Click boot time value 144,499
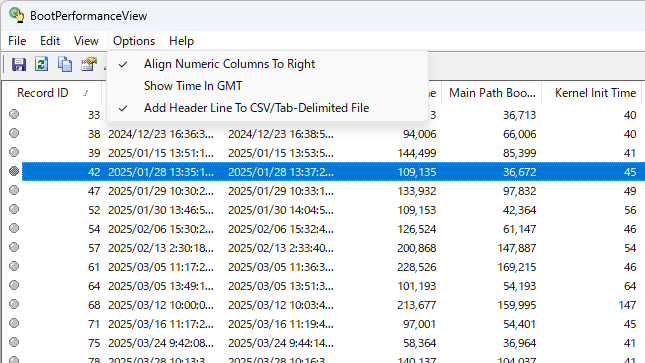Image resolution: width=645 pixels, height=363 pixels. pyautogui.click(x=417, y=153)
